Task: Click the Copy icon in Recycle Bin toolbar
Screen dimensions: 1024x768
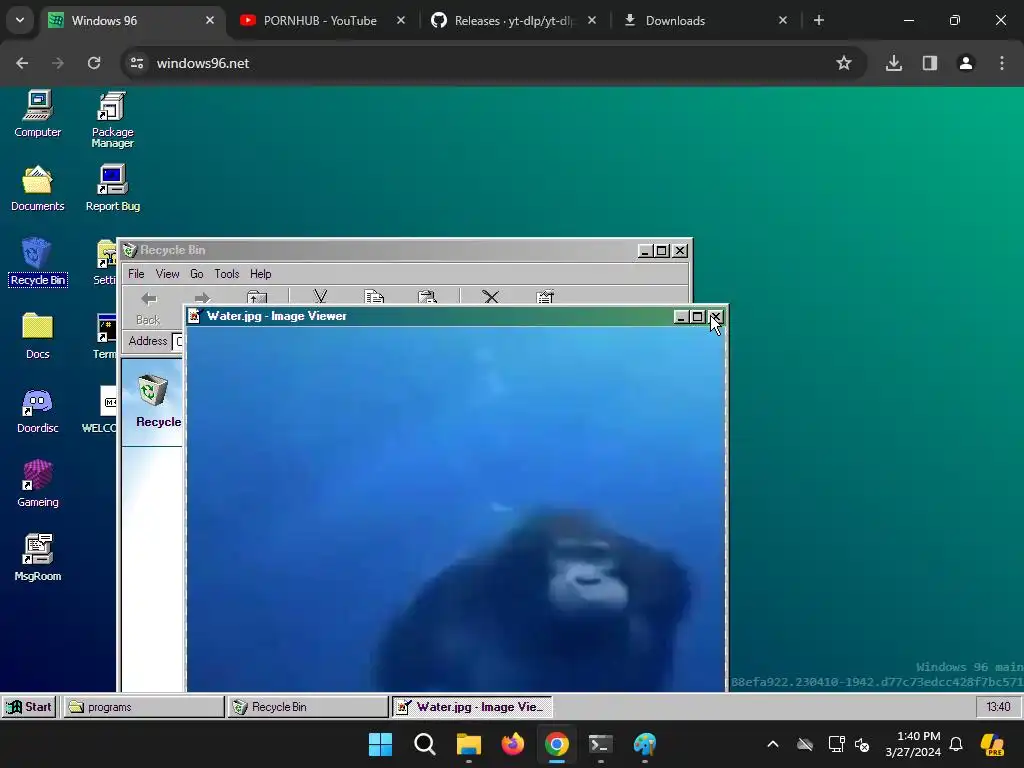Action: [374, 296]
